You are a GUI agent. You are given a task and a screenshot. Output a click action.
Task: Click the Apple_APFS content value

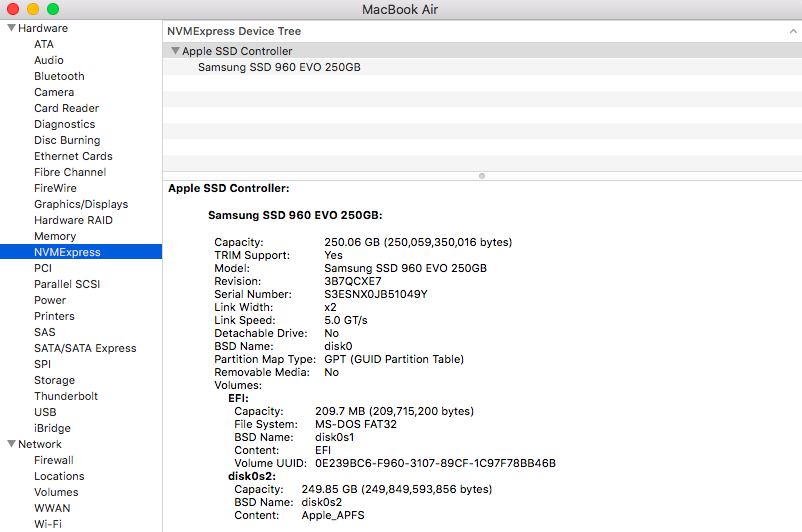(333, 515)
